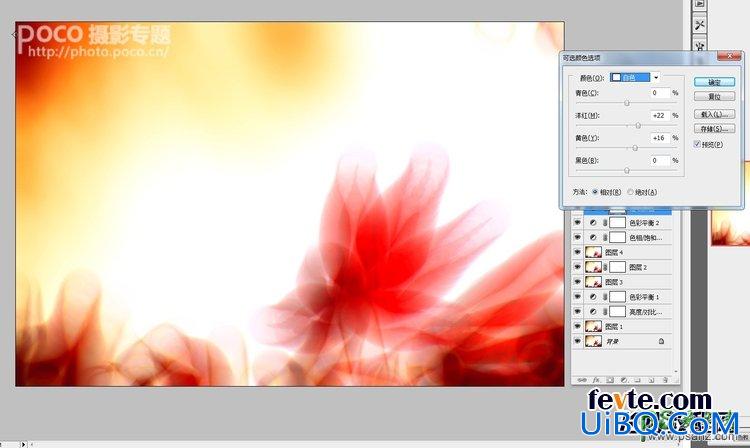Click the mask thumbnail of 色彩平衡 1 layer
The width and height of the screenshot is (750, 448).
[618, 297]
